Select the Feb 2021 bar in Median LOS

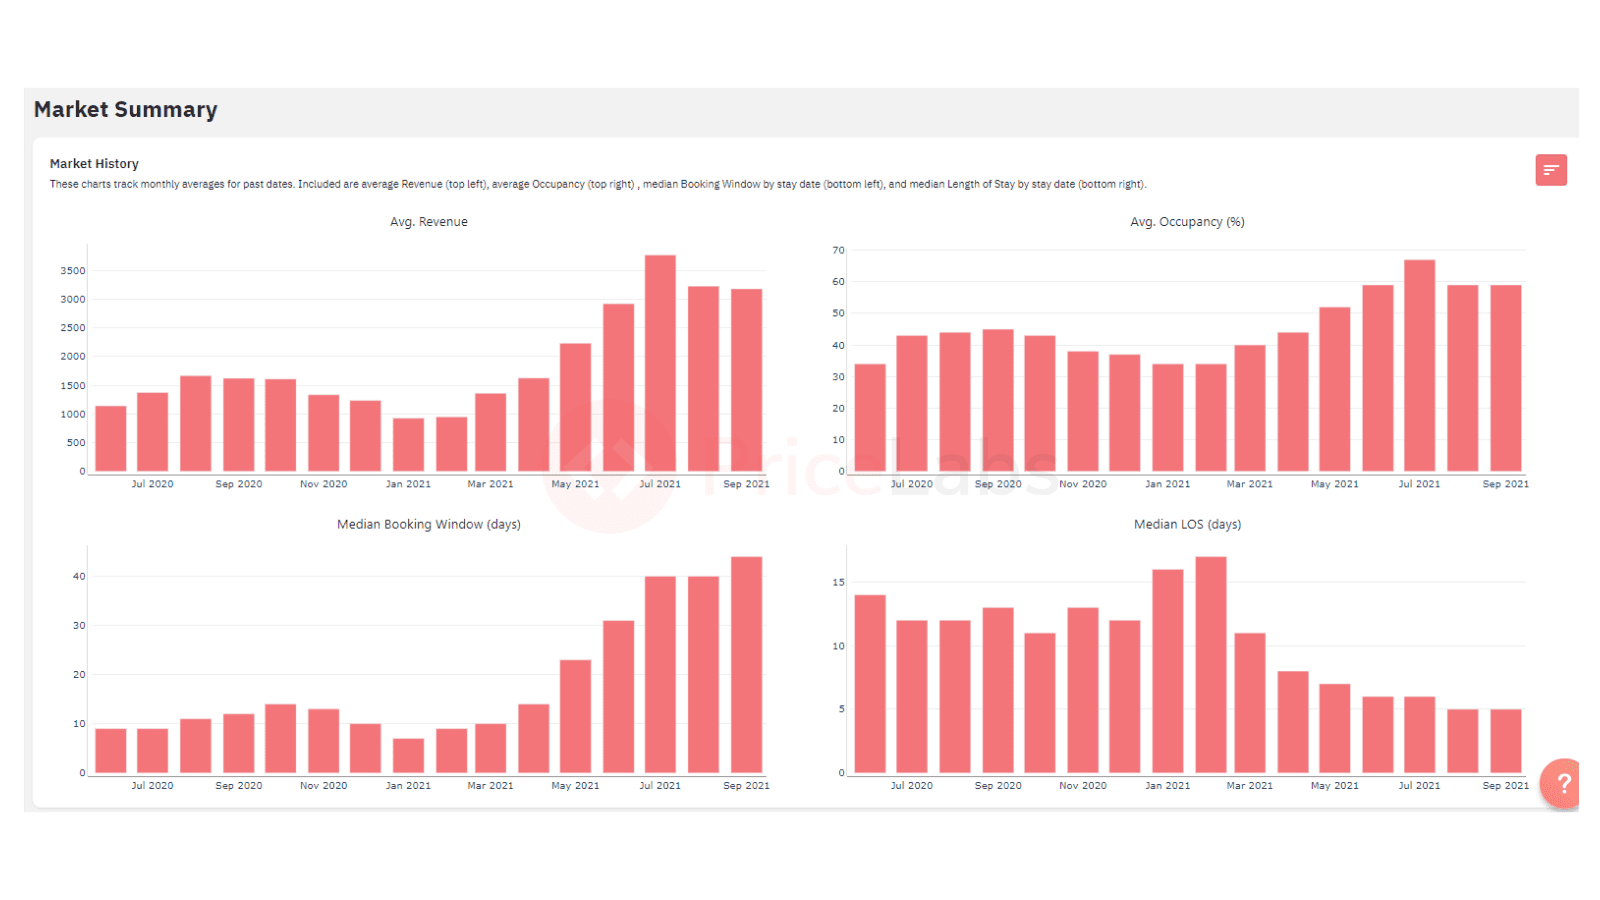click(1211, 665)
